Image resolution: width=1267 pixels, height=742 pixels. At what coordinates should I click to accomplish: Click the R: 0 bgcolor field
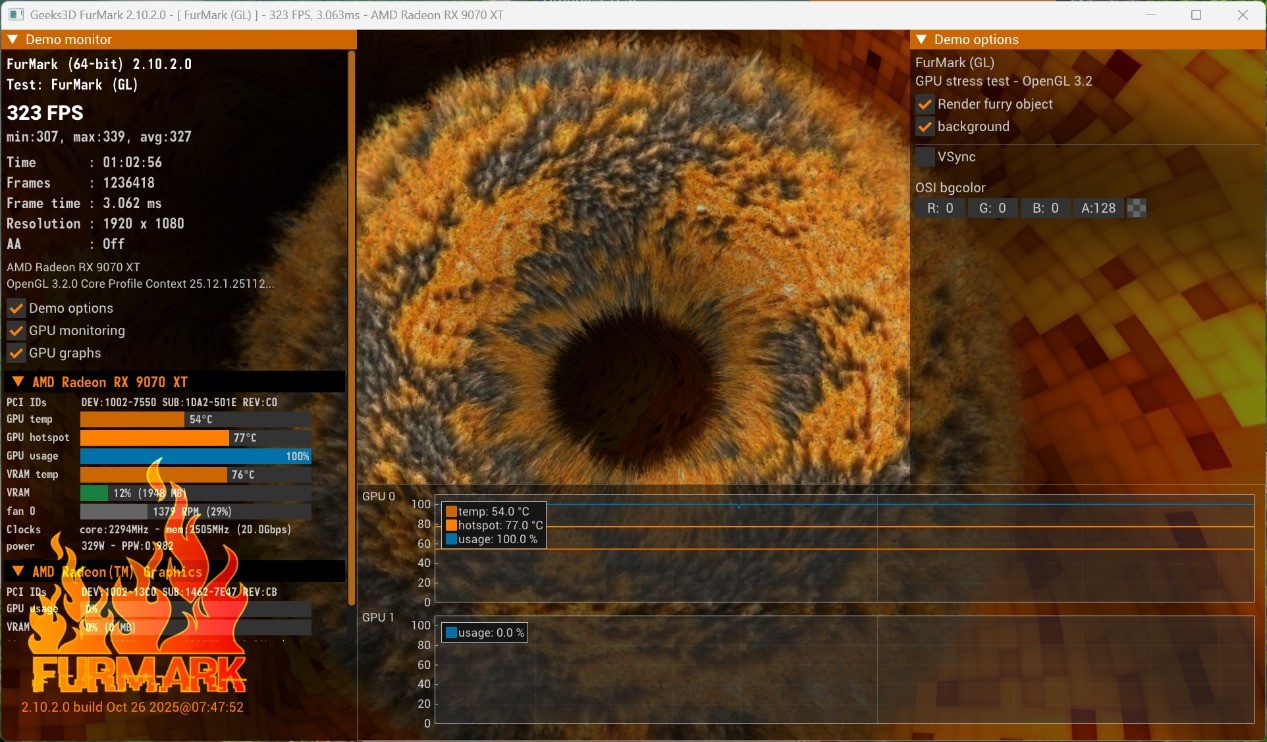[x=940, y=209]
